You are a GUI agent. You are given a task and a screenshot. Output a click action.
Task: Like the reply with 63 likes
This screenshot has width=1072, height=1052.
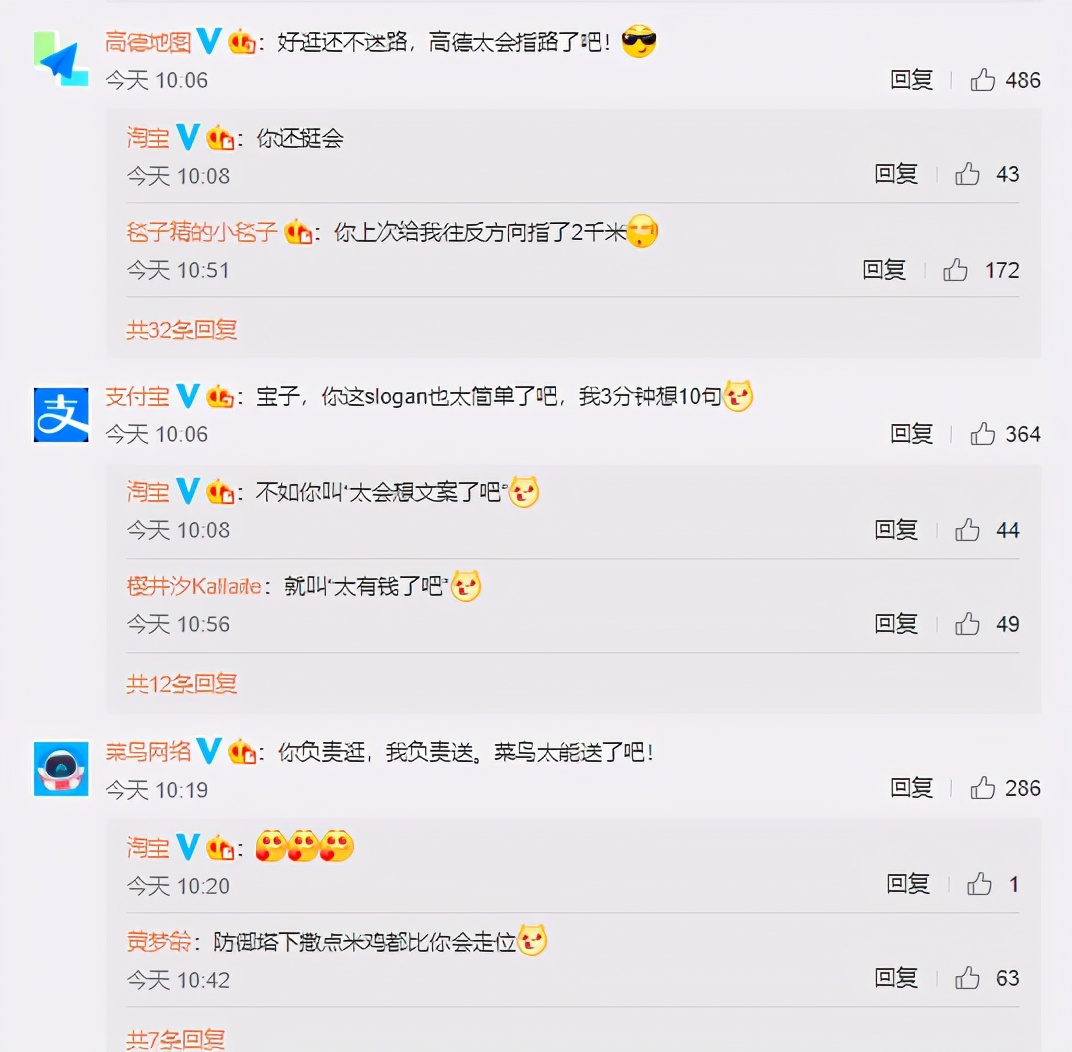pyautogui.click(x=967, y=977)
